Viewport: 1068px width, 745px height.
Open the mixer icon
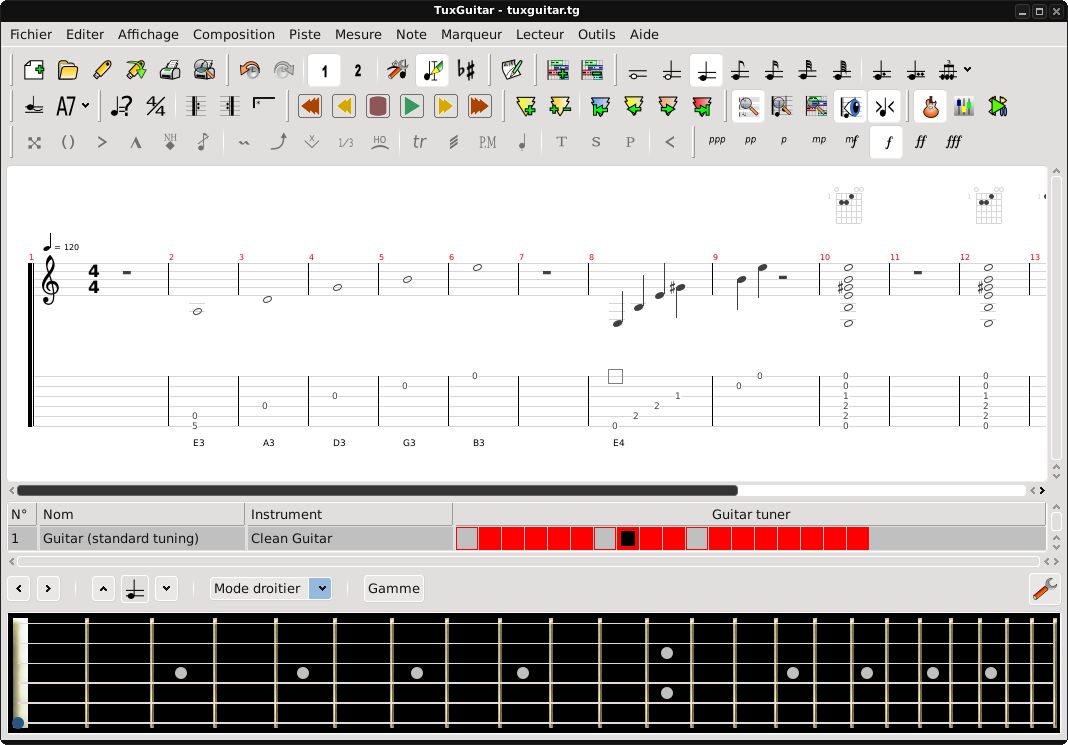[x=964, y=106]
